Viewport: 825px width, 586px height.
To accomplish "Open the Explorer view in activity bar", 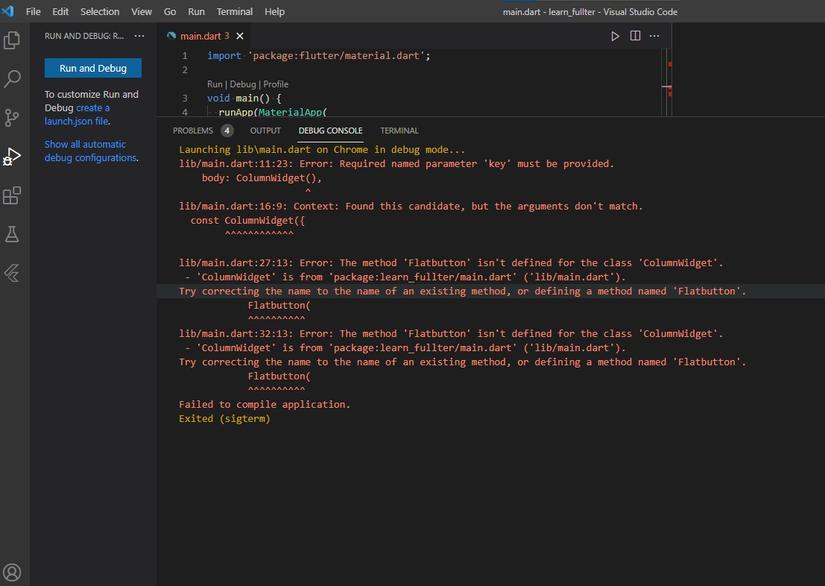I will tap(13, 41).
